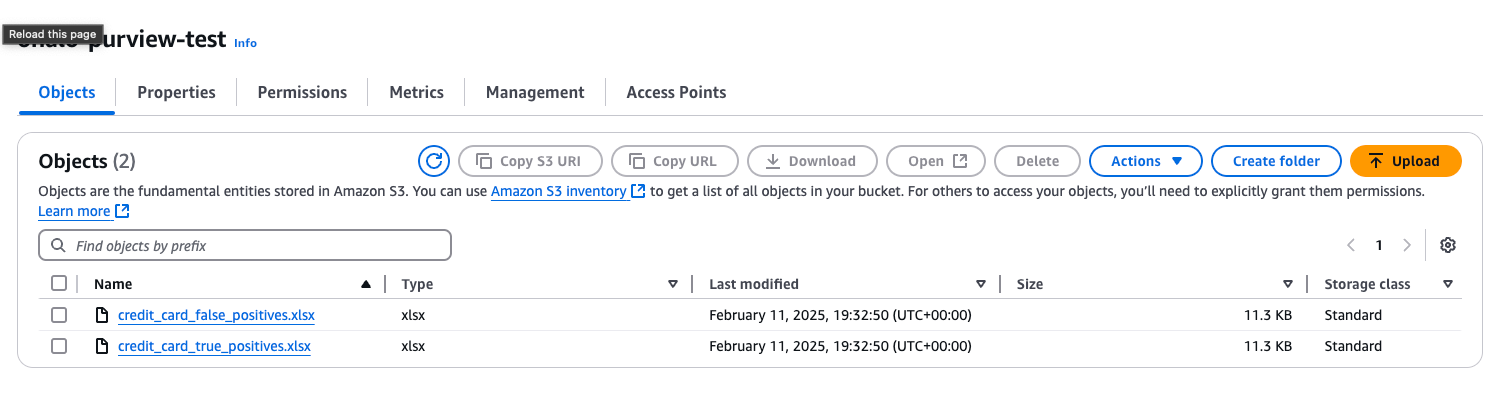This screenshot has height=408, width=1498.
Task: Sort by Name column arrow
Action: pyautogui.click(x=366, y=284)
